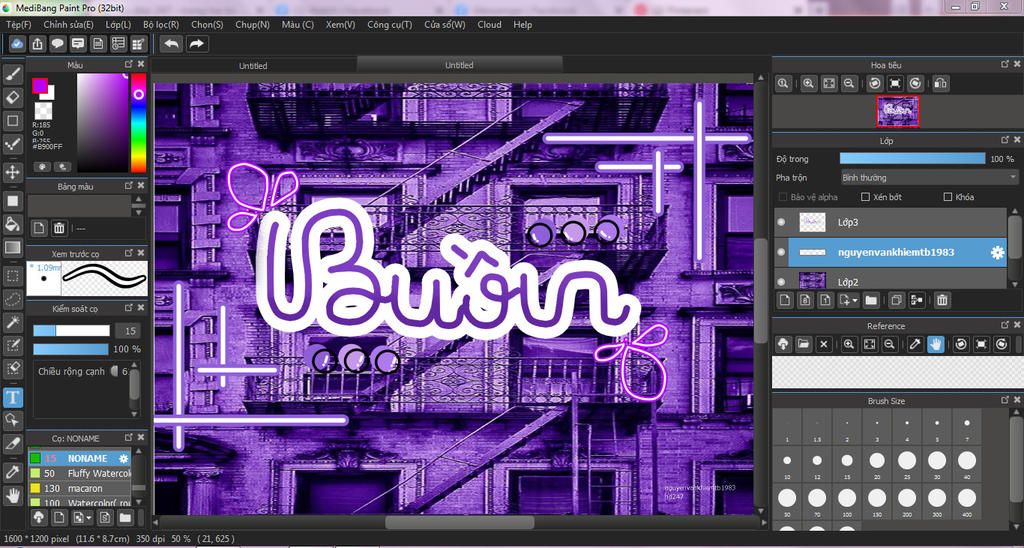Select the Select Pen tool
Image resolution: width=1024 pixels, height=548 pixels.
(x=12, y=344)
